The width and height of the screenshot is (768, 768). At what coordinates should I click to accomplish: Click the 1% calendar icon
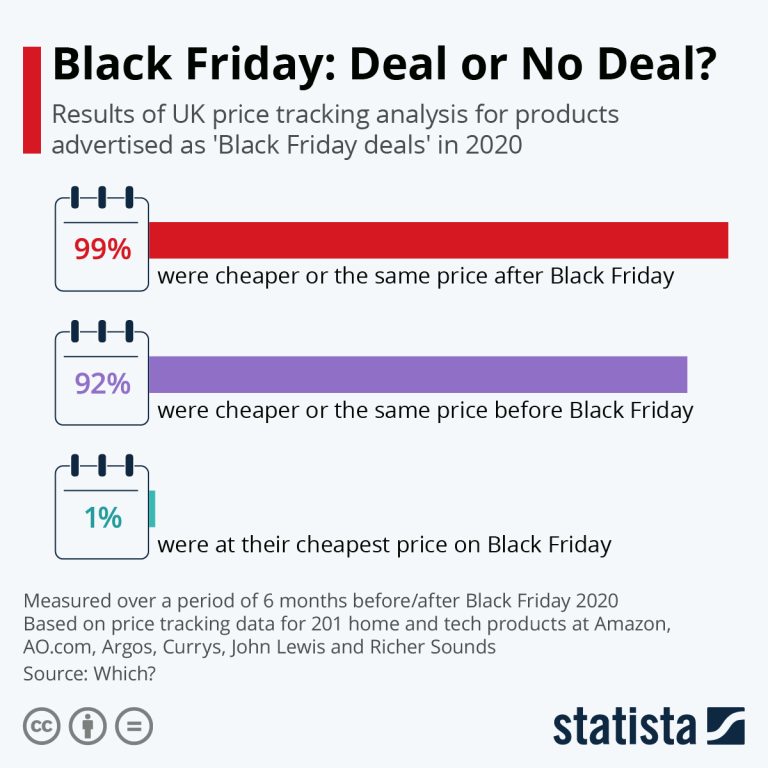tap(101, 510)
